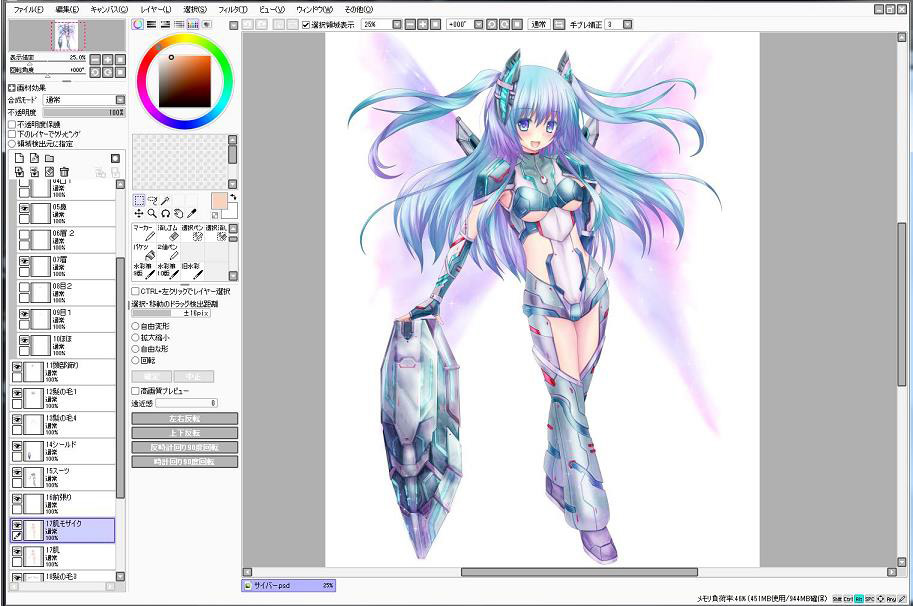Viewport: 913px width, 606px height.
Task: Select the 拡大縮小 radio option
Action: [x=136, y=337]
